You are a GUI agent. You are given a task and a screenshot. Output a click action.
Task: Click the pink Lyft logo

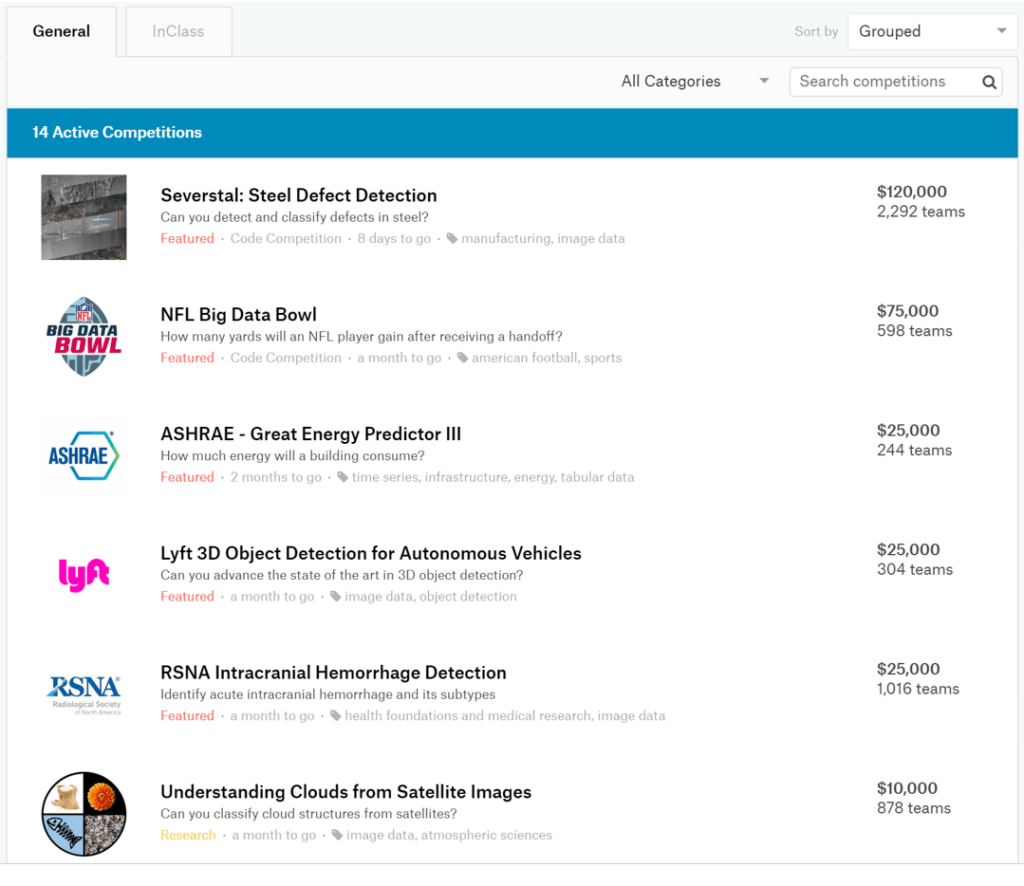point(84,574)
